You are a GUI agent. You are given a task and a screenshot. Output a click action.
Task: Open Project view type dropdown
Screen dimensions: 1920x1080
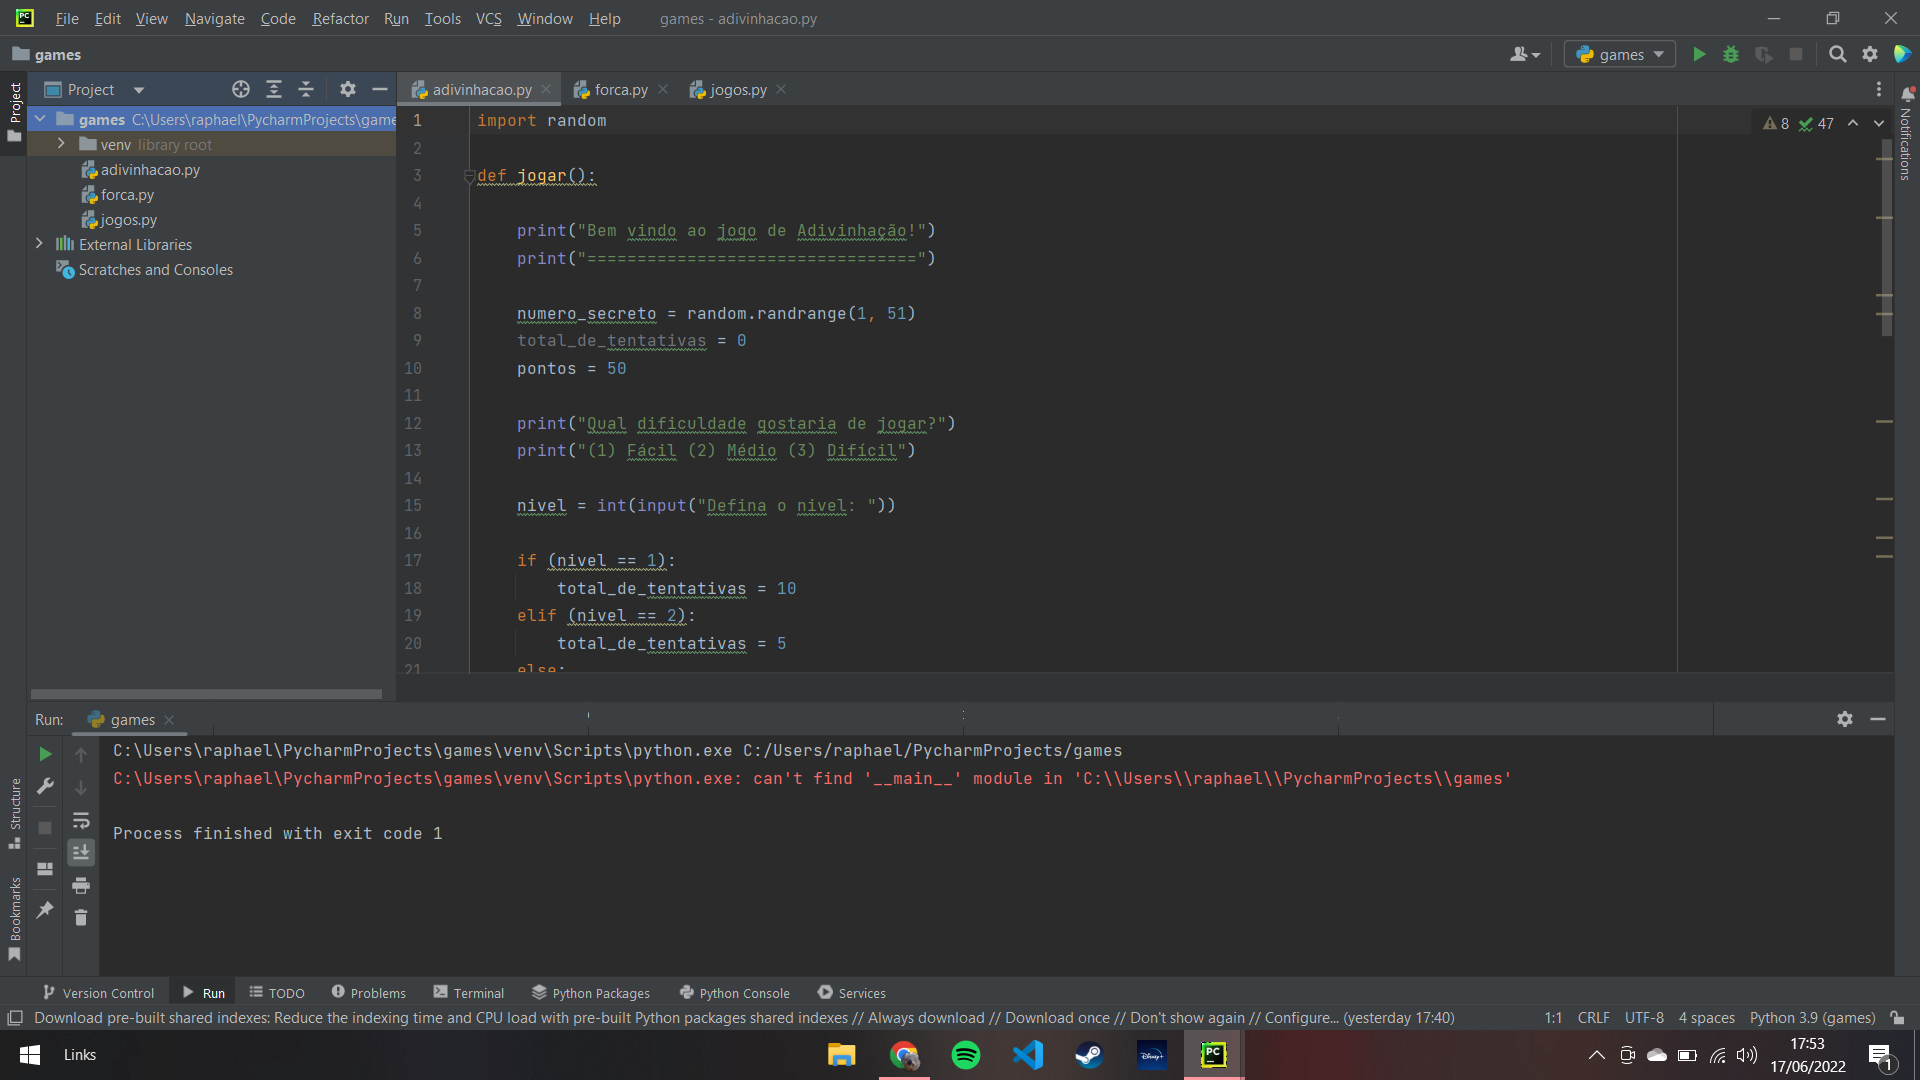click(x=139, y=90)
